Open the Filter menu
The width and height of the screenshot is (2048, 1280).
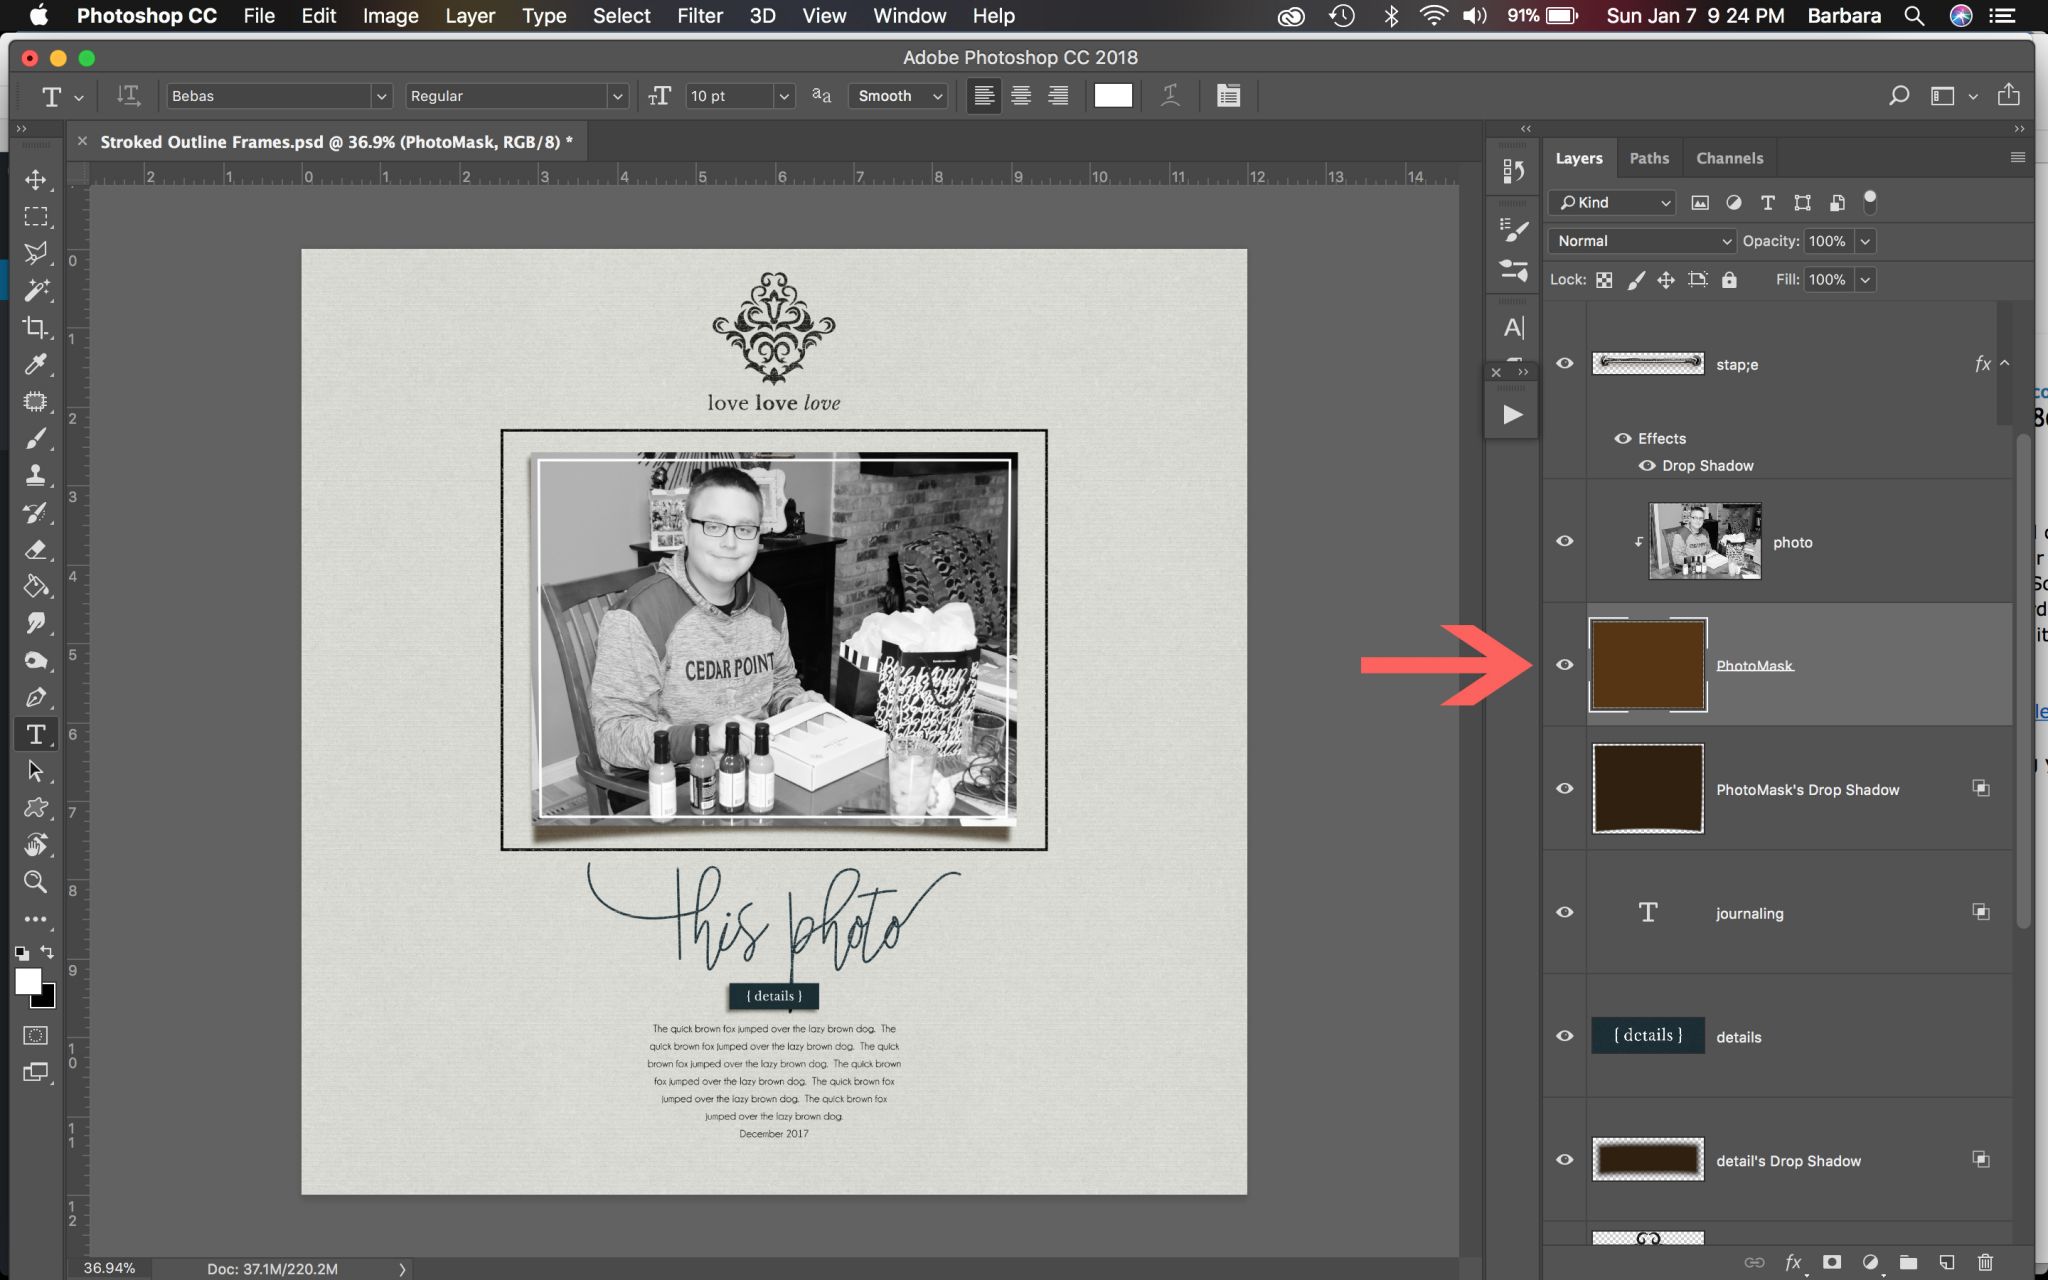pyautogui.click(x=699, y=15)
